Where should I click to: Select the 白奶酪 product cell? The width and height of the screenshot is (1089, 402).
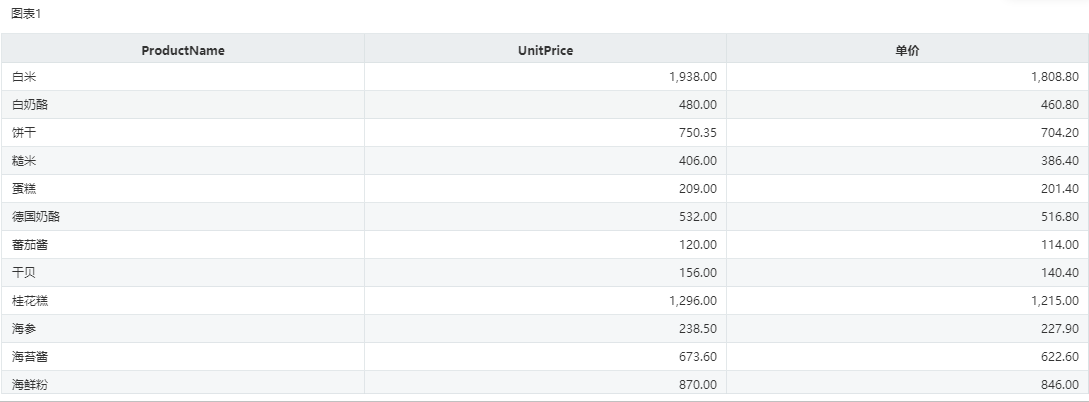[183, 105]
